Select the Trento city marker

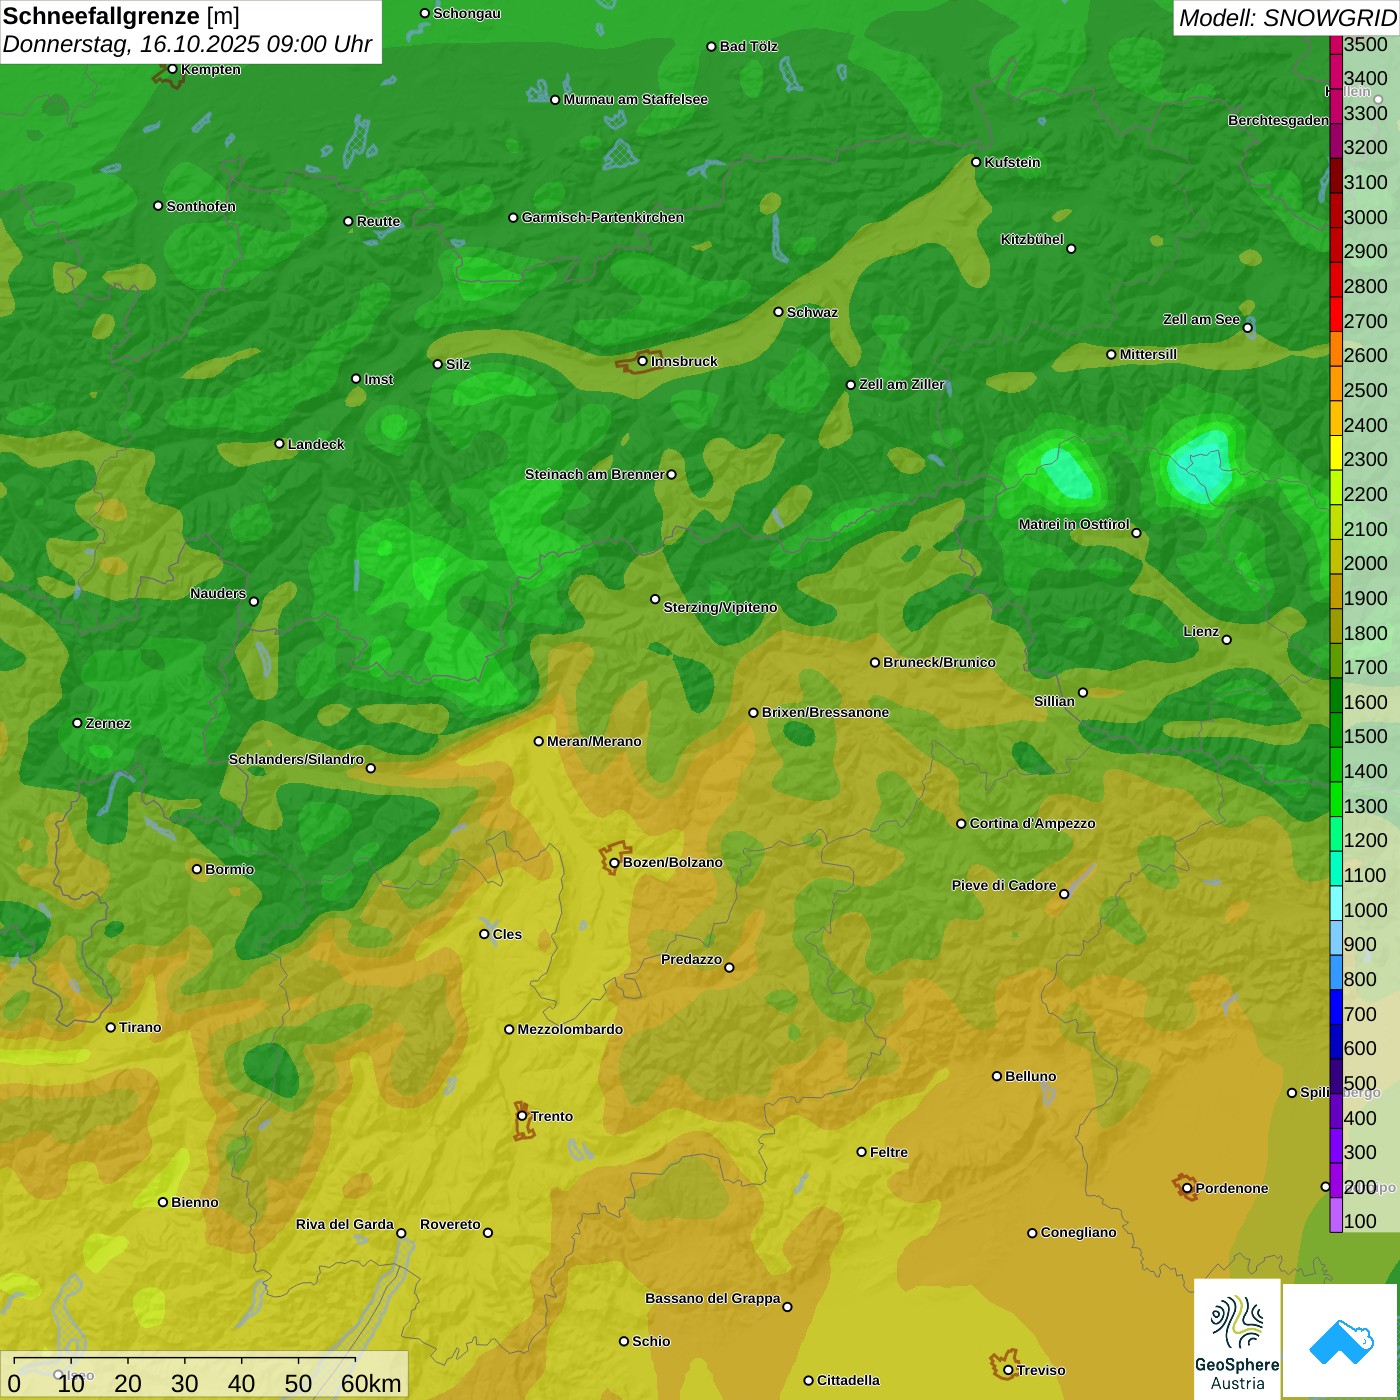[522, 1116]
